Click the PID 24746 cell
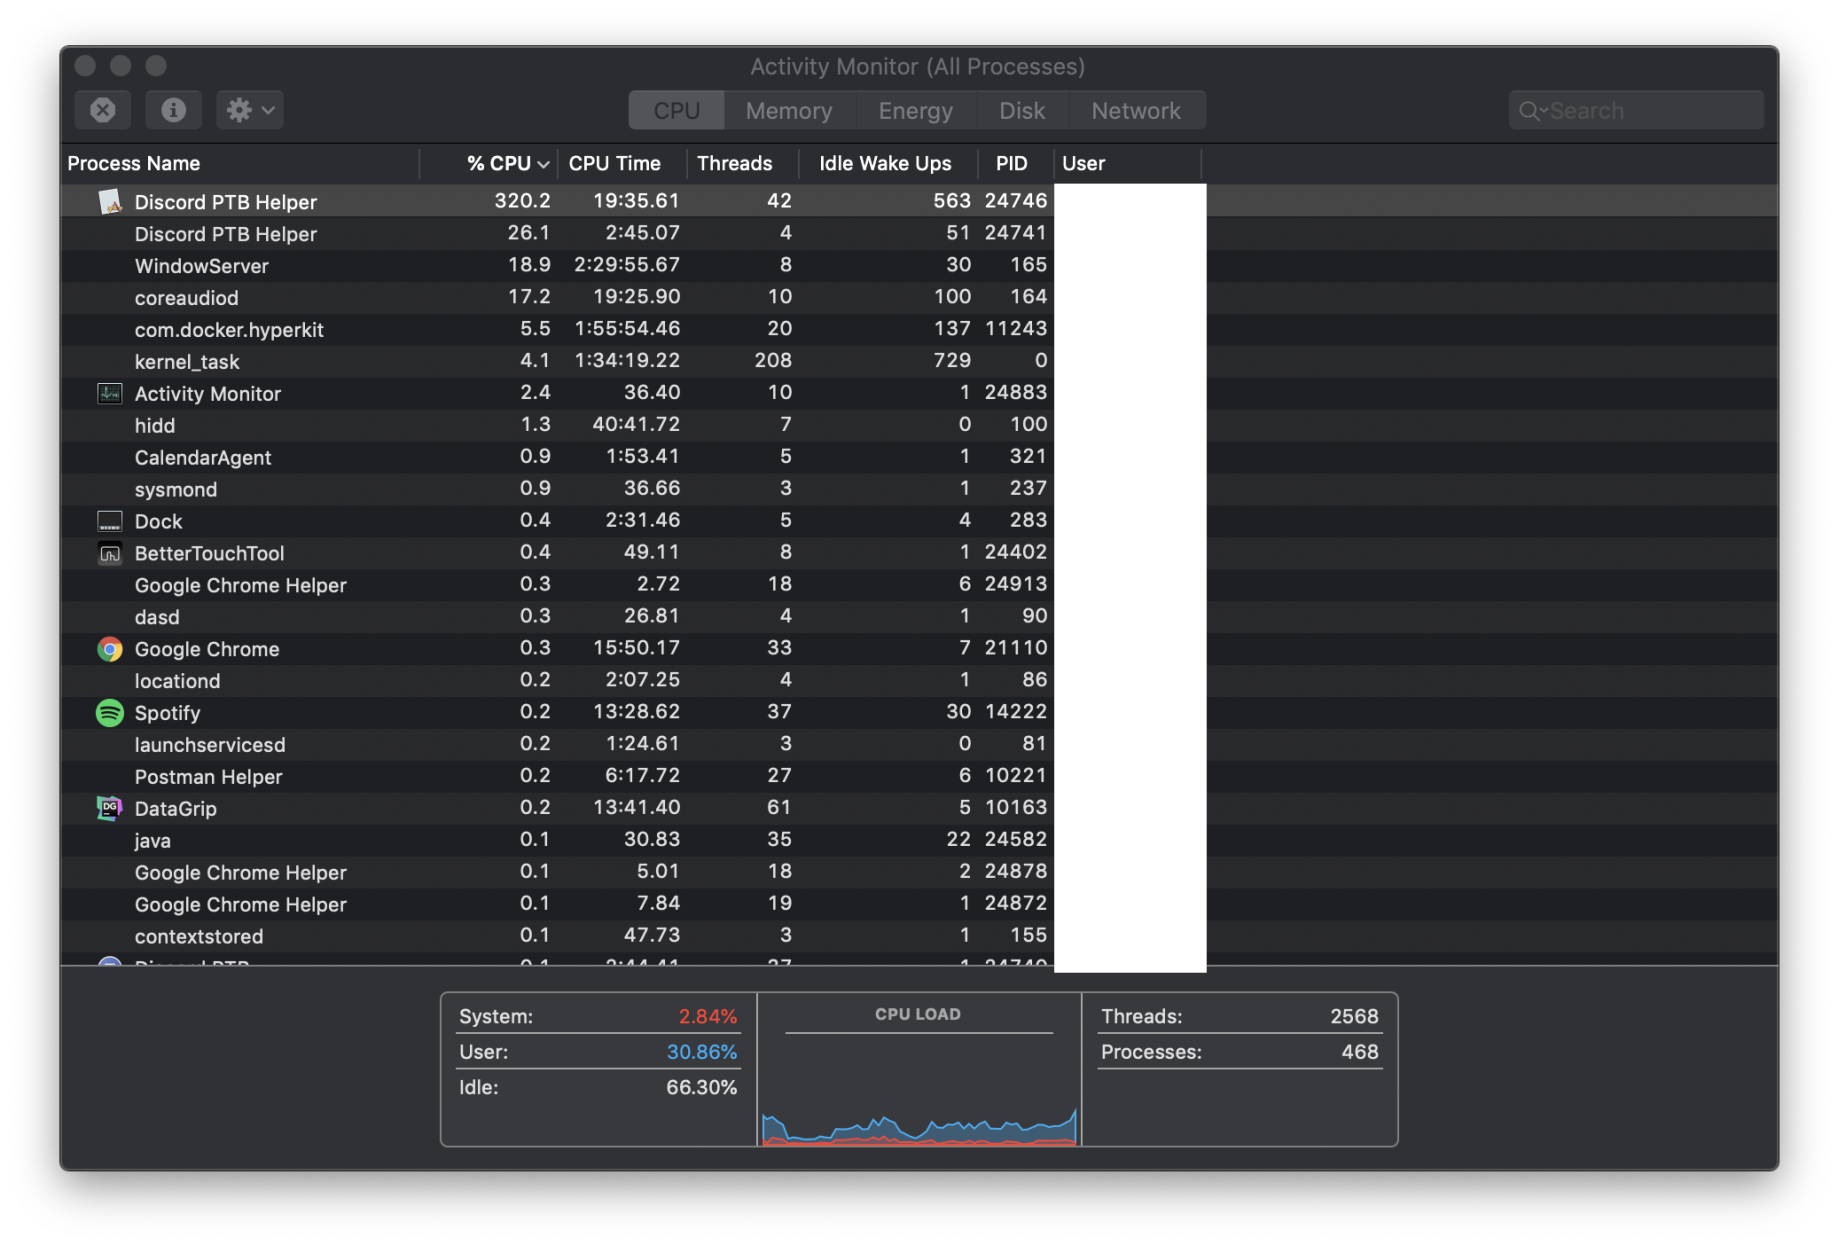 [1015, 201]
